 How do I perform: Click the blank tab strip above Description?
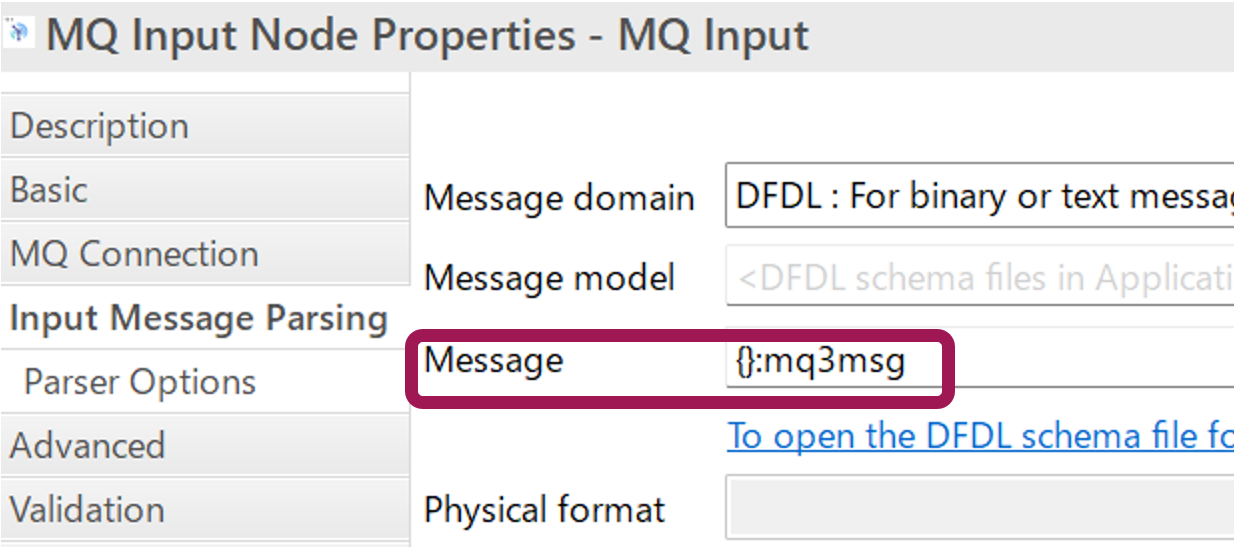[x=205, y=82]
